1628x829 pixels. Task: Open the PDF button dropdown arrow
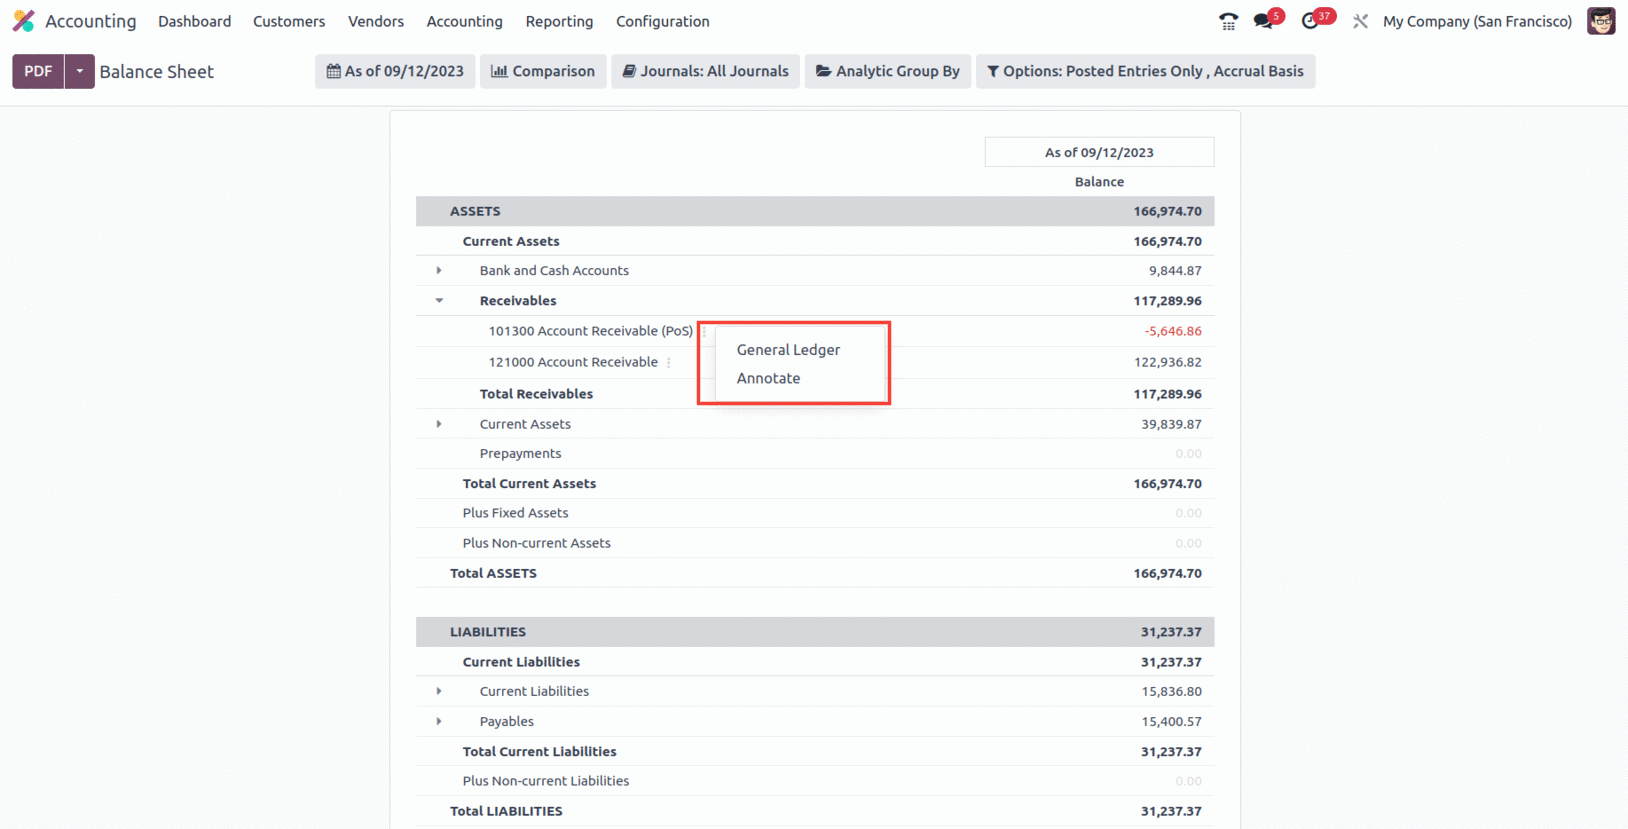click(80, 71)
